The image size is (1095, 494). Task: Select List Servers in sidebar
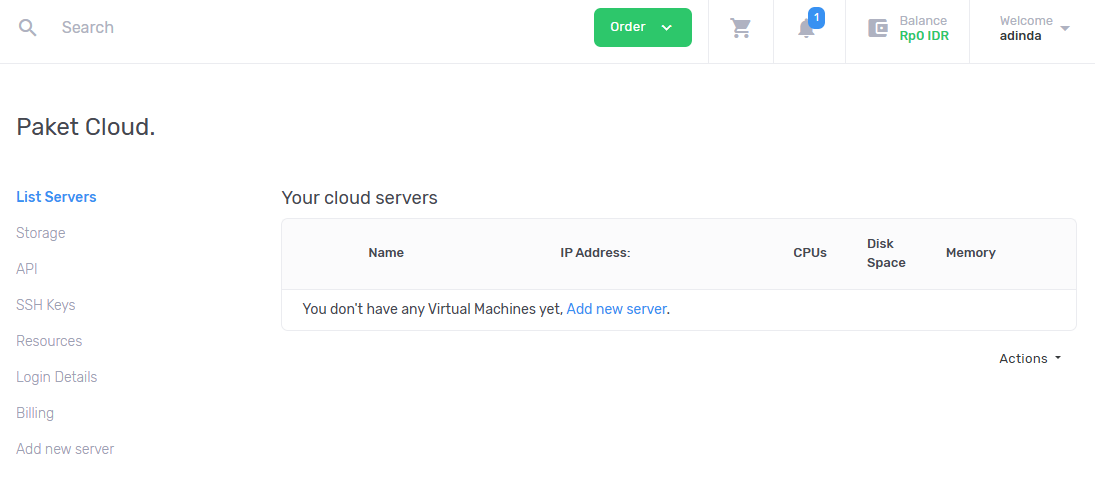click(56, 197)
